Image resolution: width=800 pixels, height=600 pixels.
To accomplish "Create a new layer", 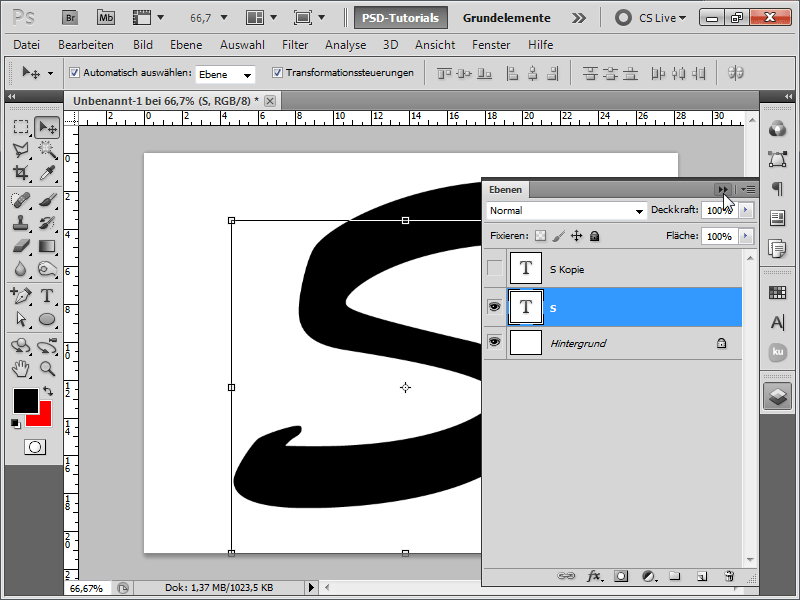I will 702,576.
